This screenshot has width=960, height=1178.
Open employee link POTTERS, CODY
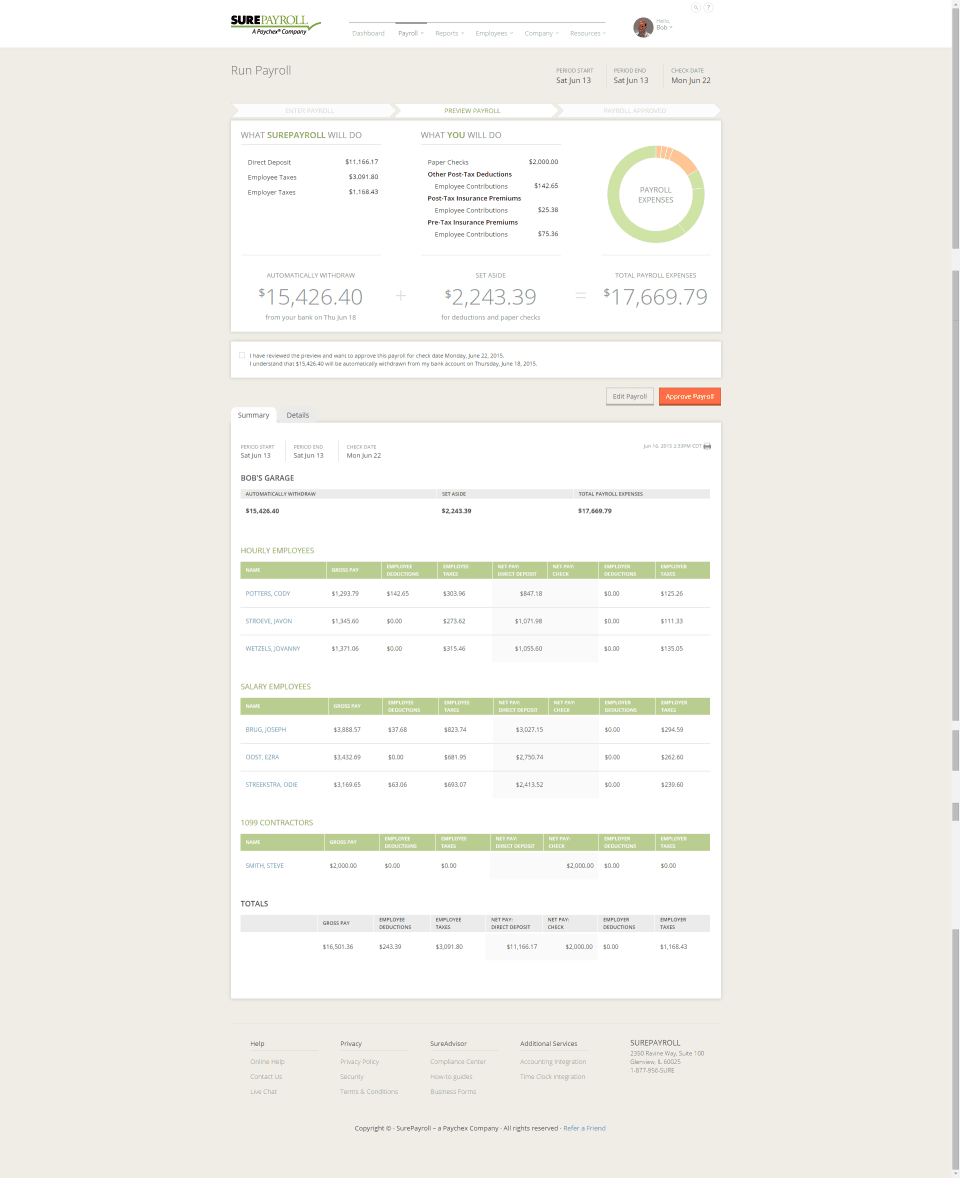(x=268, y=593)
